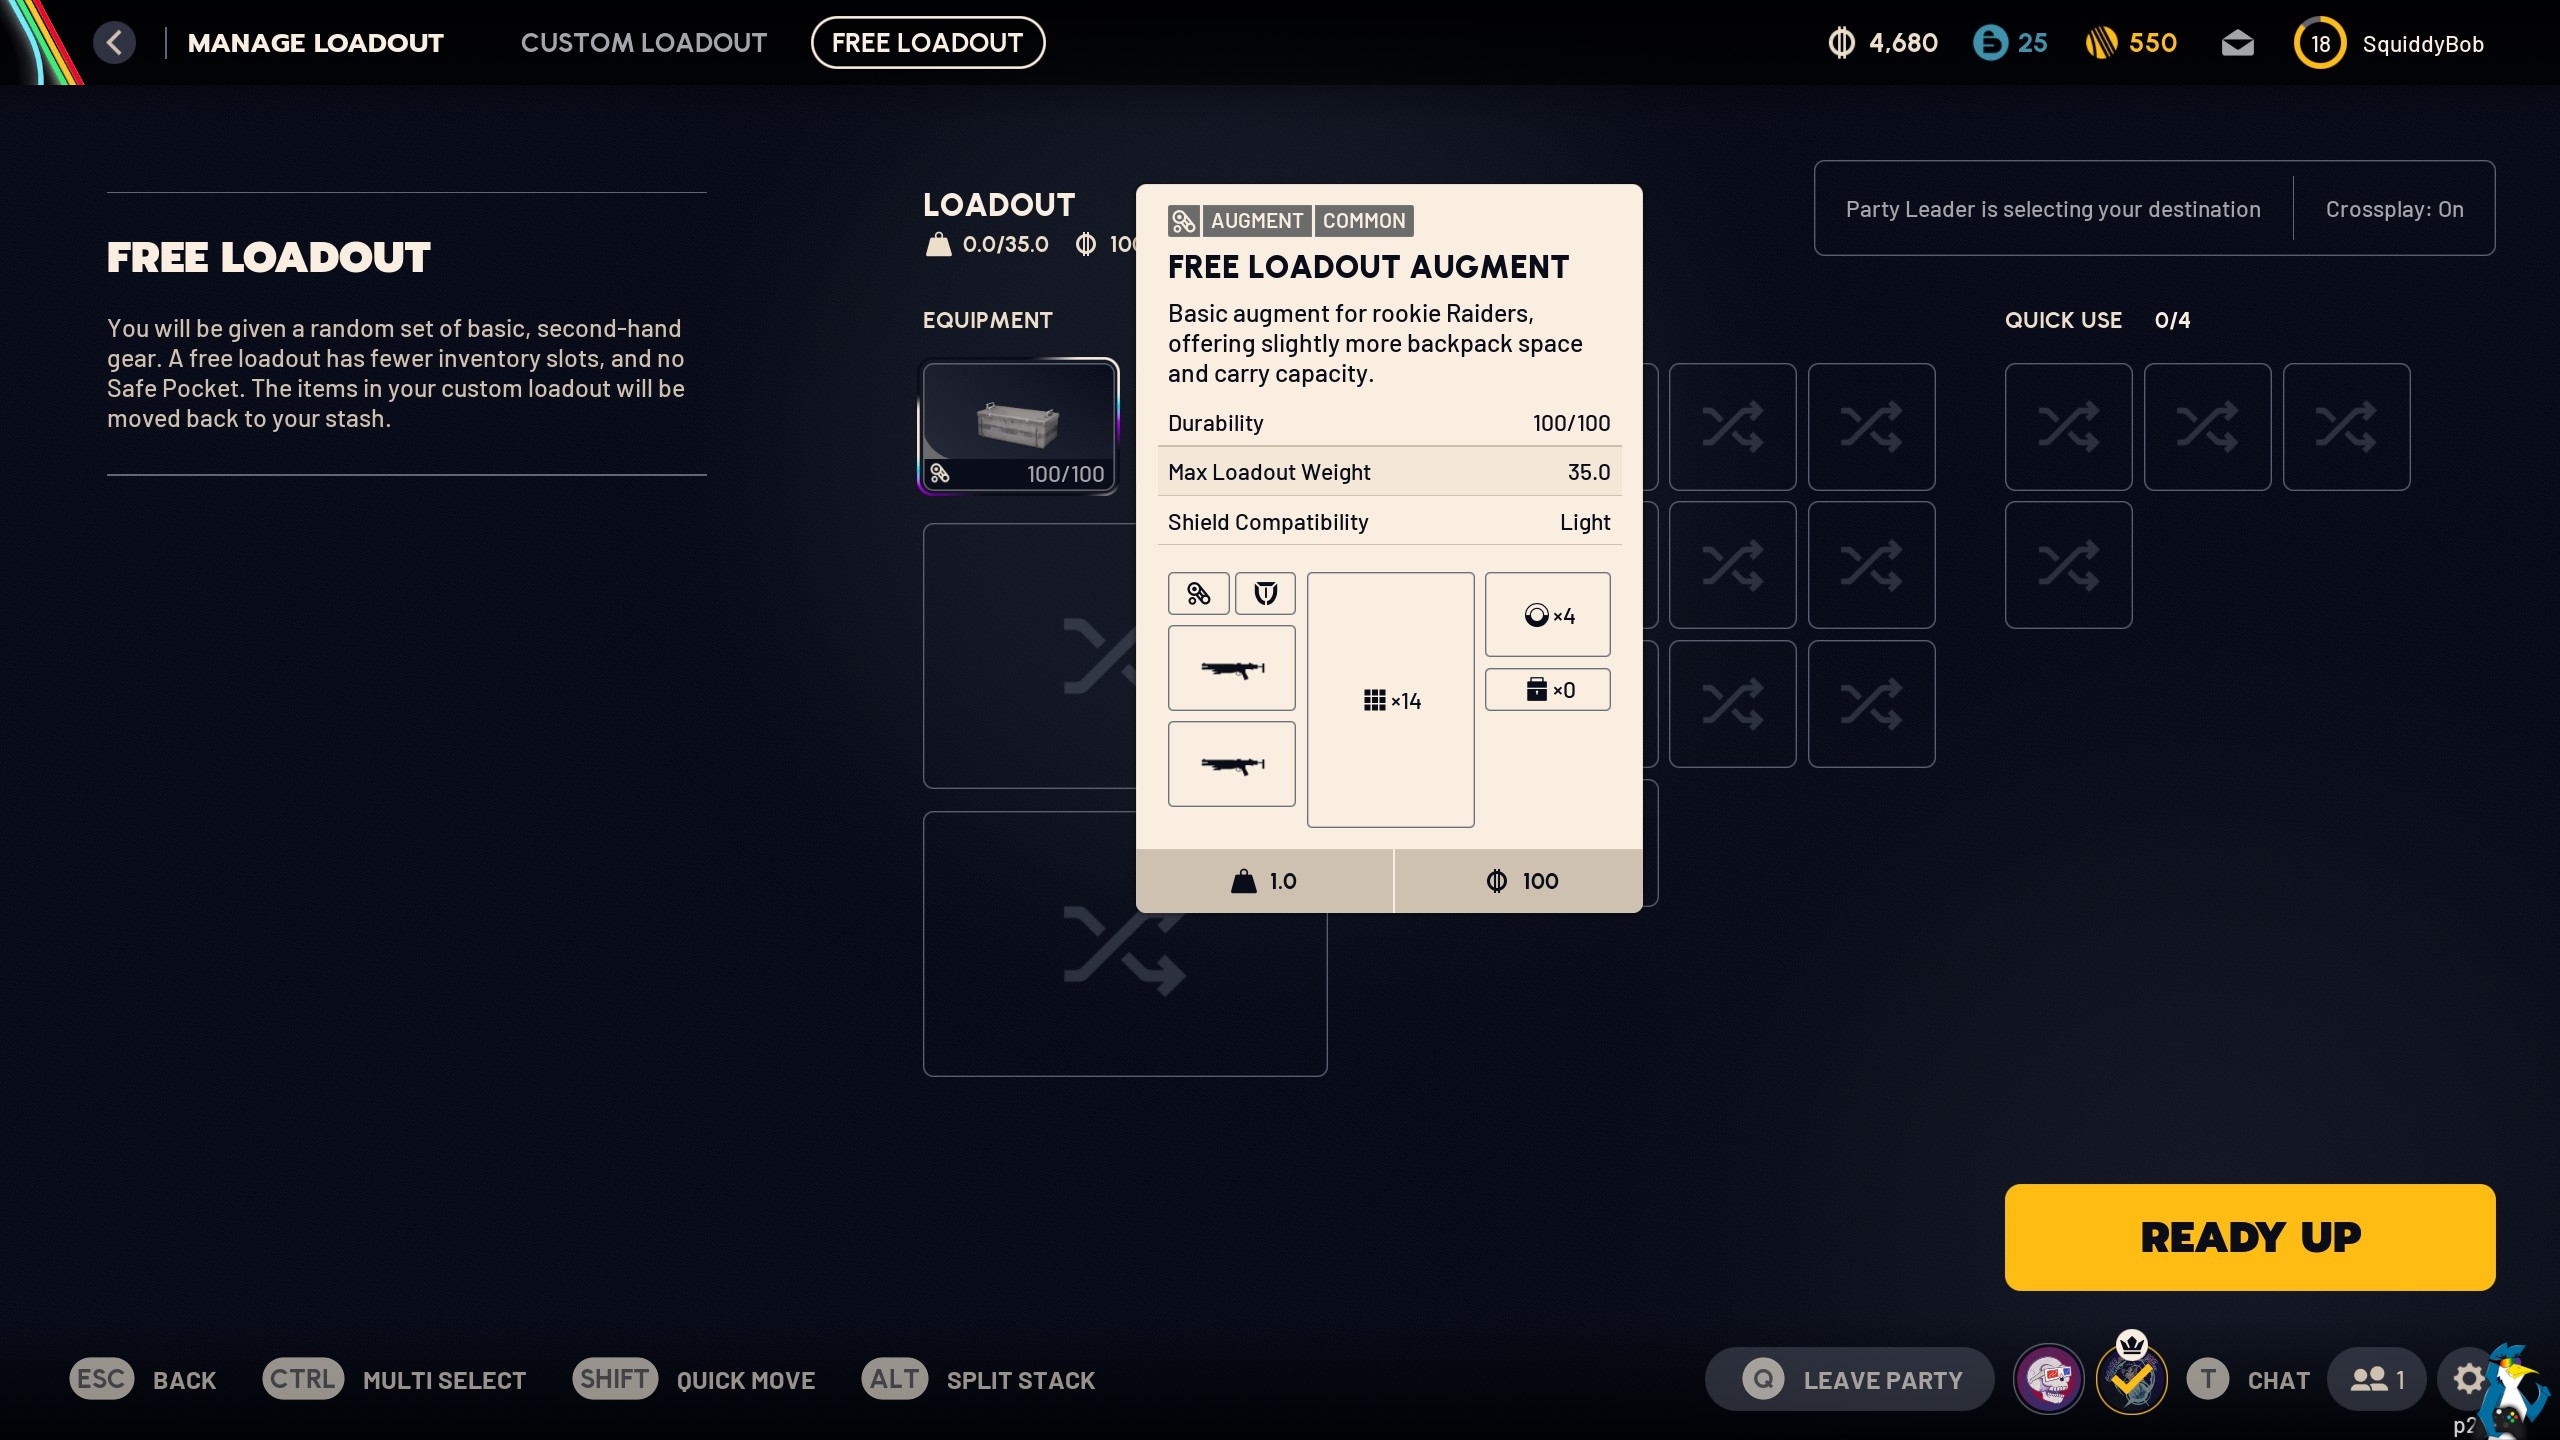Select the Free Loadout tab

coord(927,43)
